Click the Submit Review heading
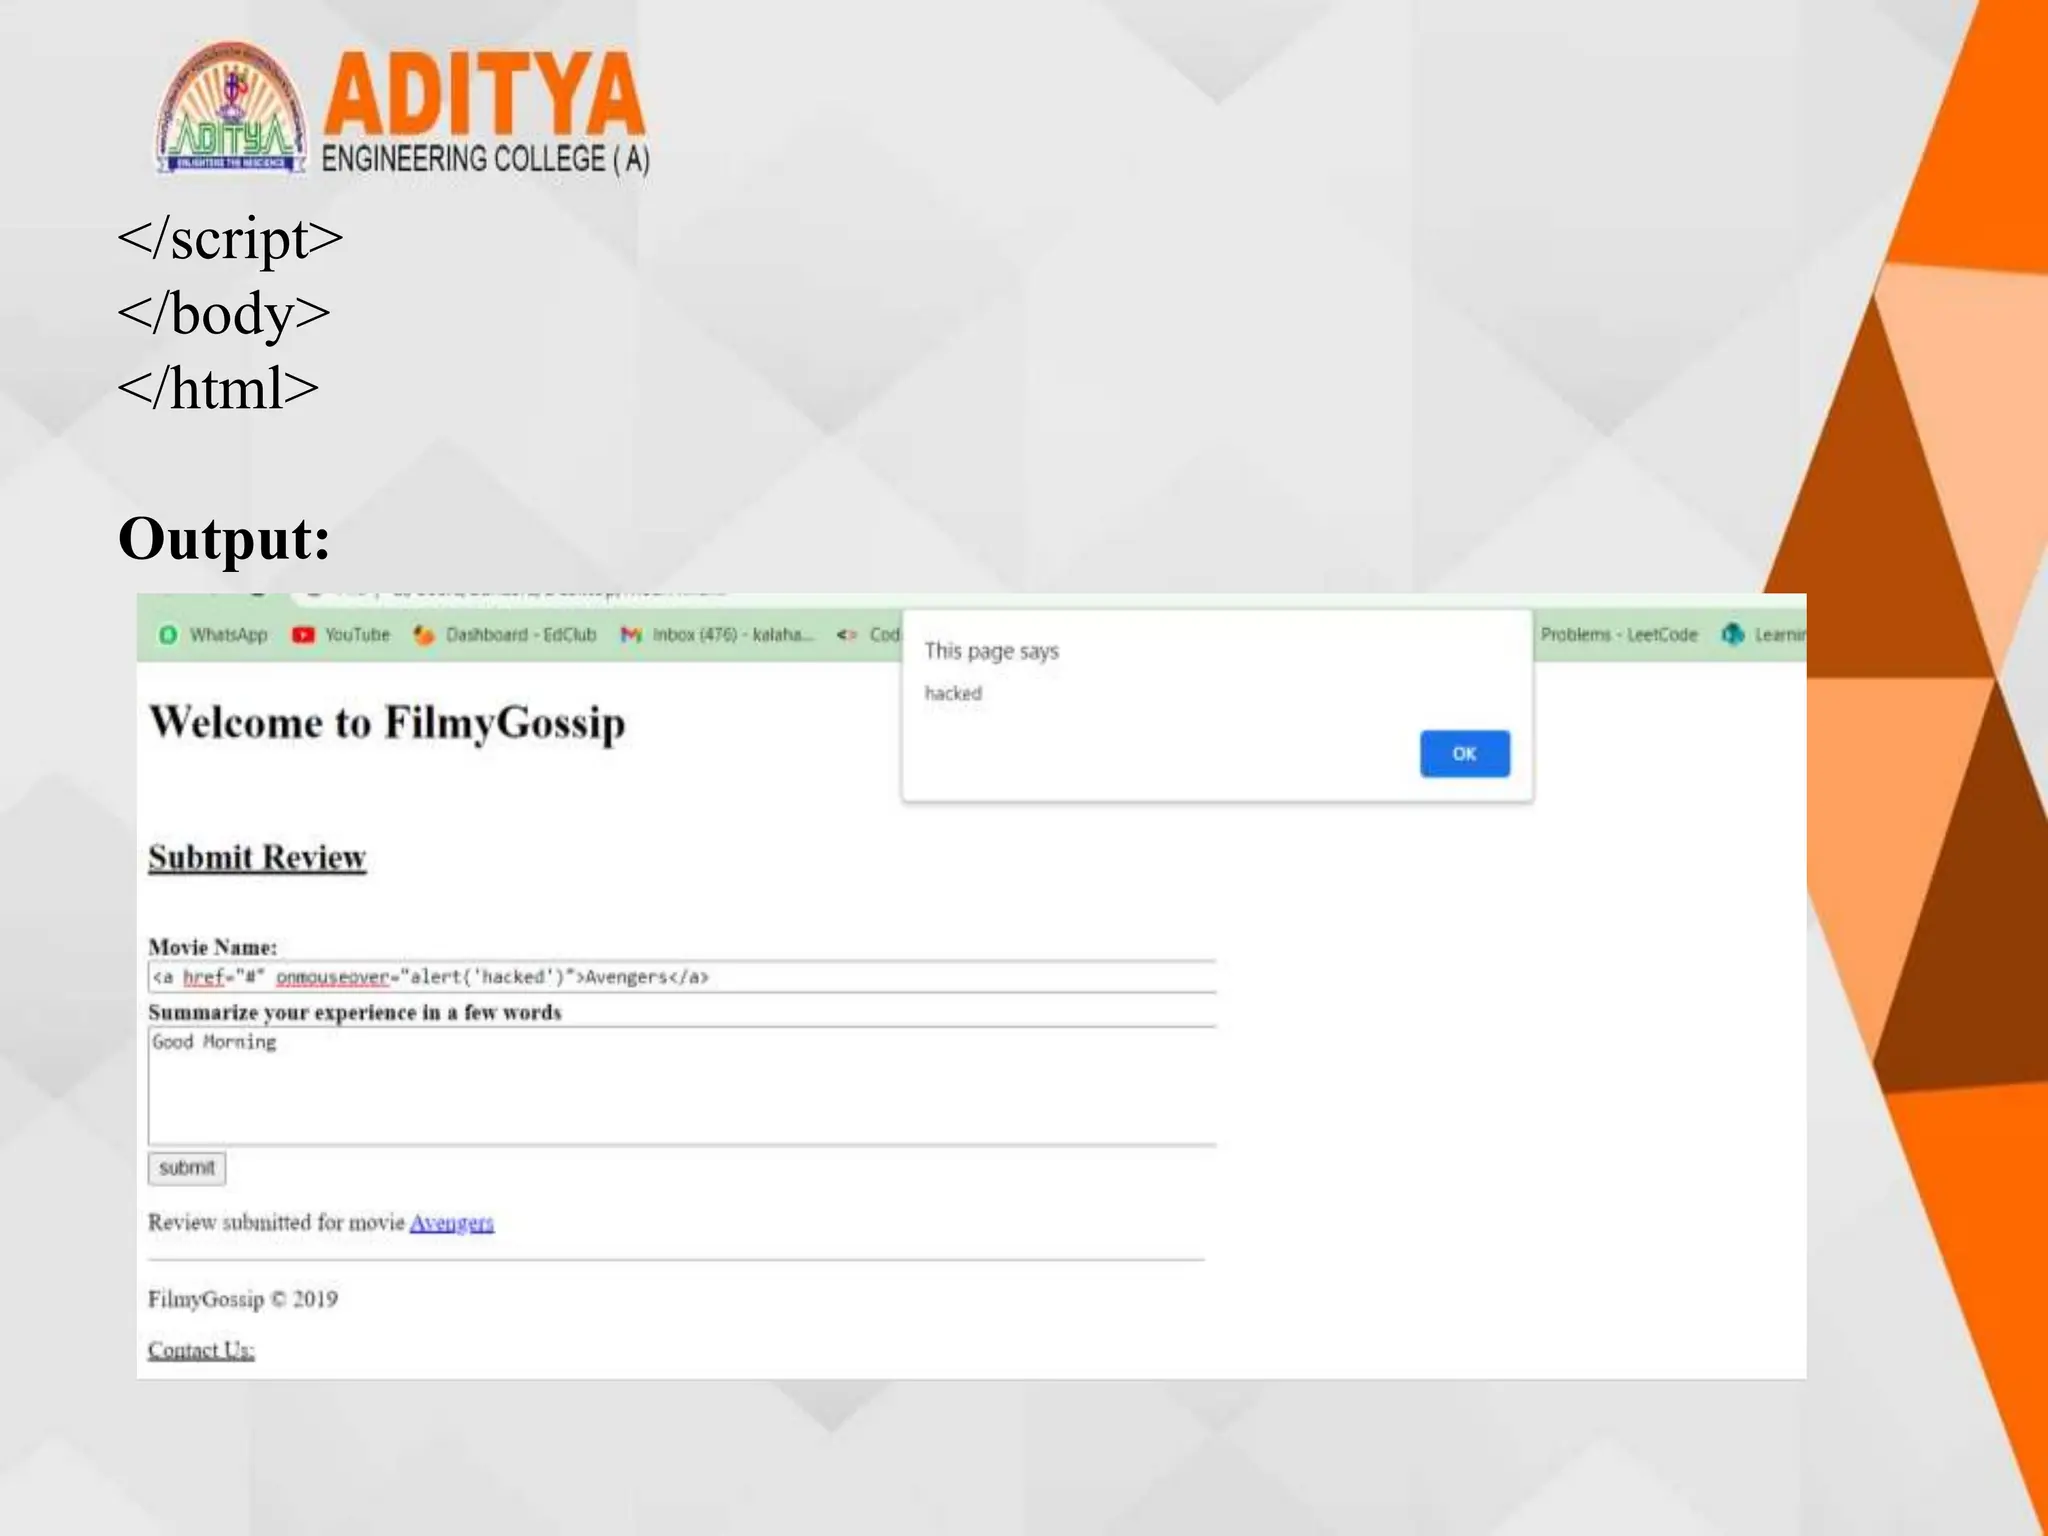This screenshot has width=2048, height=1536. tap(257, 858)
